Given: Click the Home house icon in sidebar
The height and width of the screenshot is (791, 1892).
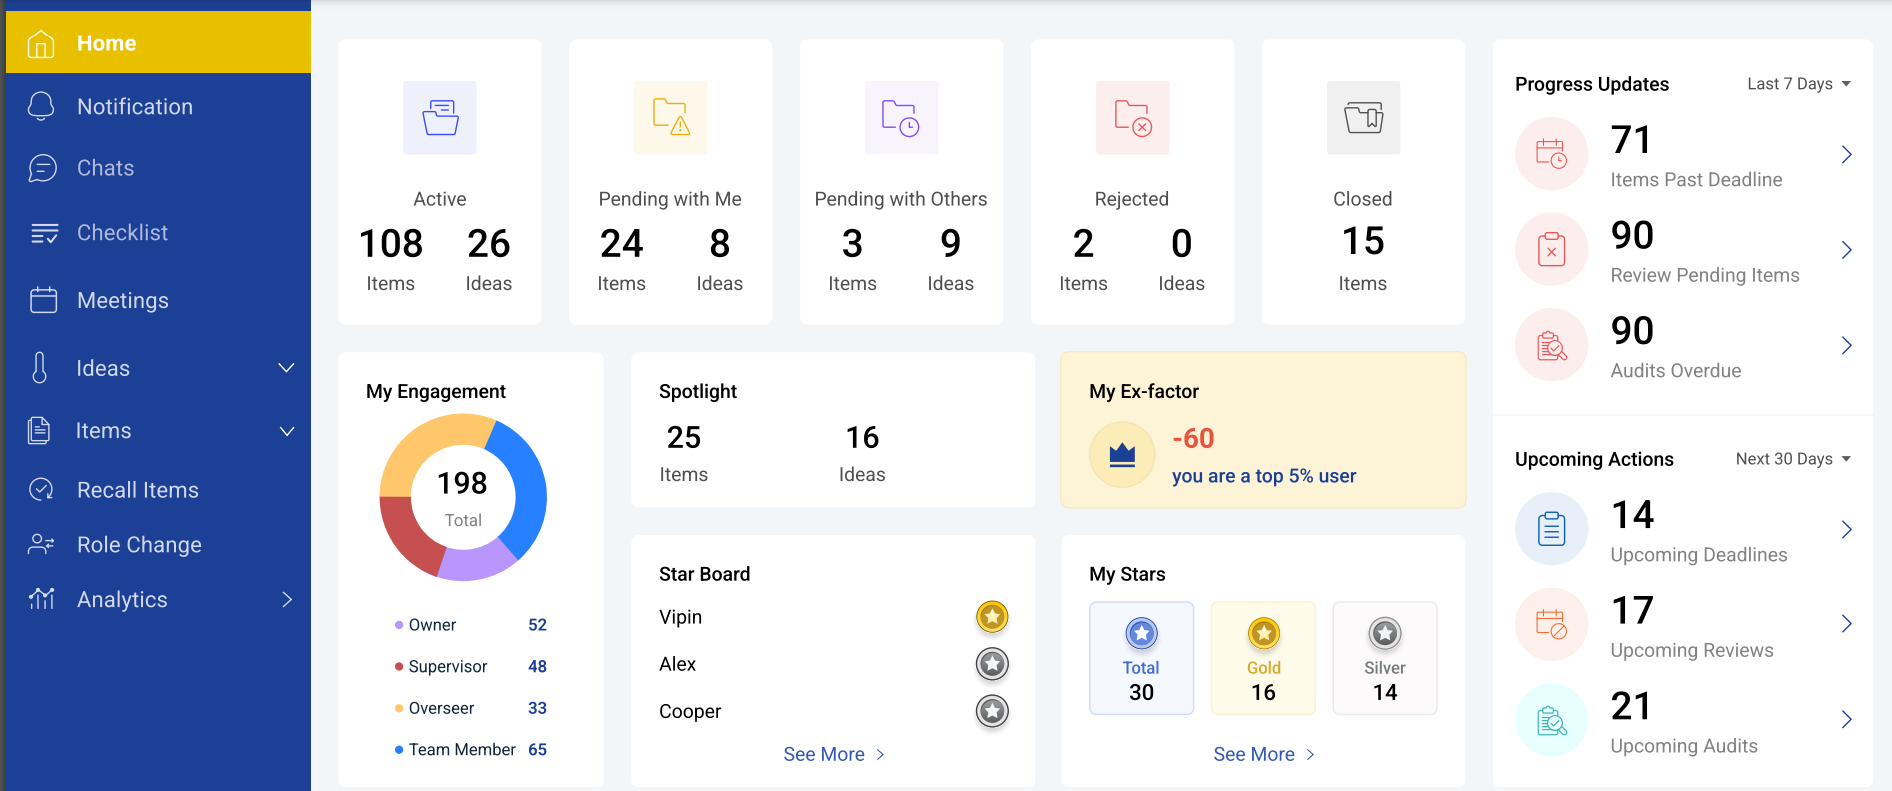Looking at the screenshot, I should [x=41, y=43].
